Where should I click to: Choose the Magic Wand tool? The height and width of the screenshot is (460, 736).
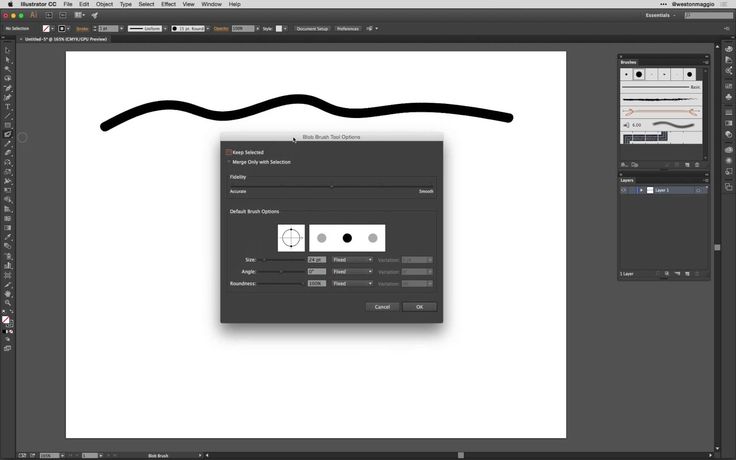pos(8,69)
